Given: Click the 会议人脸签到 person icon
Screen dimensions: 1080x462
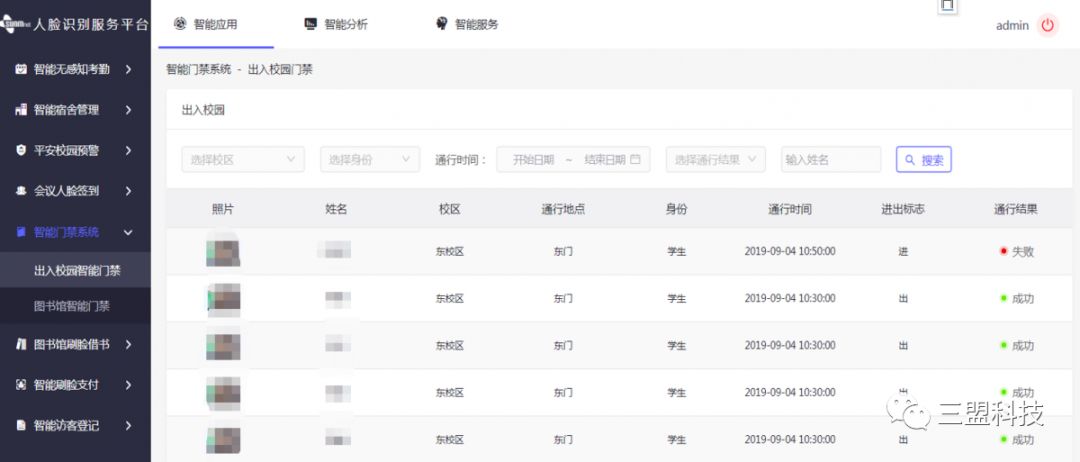Looking at the screenshot, I should (21, 191).
